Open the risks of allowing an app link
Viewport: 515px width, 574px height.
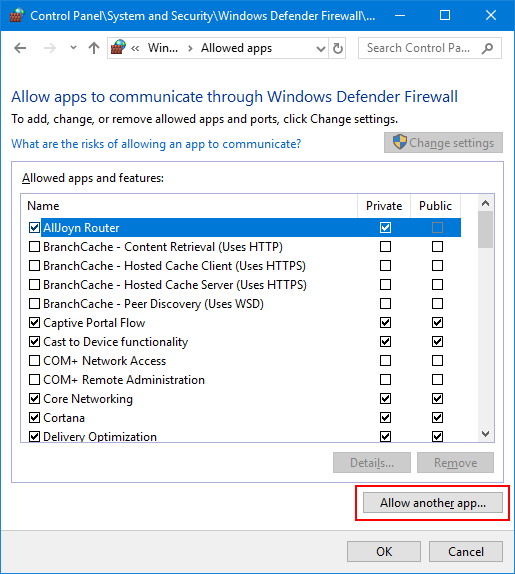(x=156, y=144)
